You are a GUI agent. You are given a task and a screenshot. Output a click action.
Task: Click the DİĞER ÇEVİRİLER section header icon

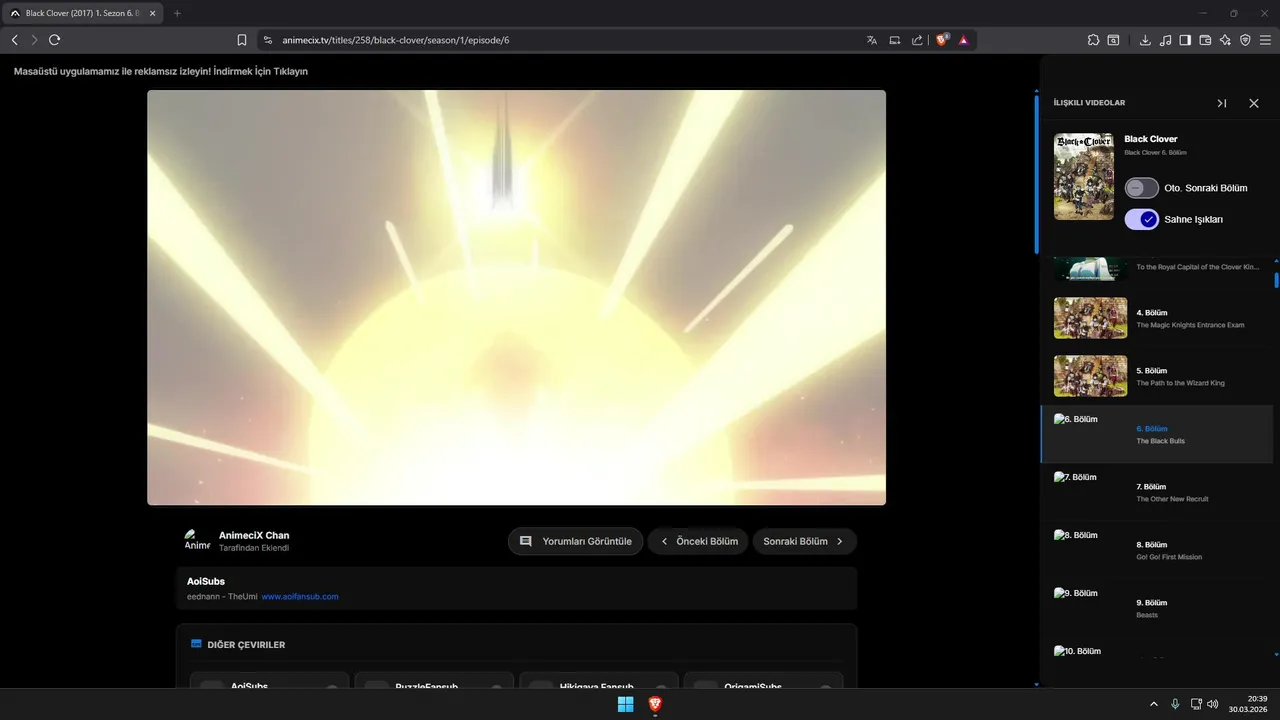coord(196,644)
